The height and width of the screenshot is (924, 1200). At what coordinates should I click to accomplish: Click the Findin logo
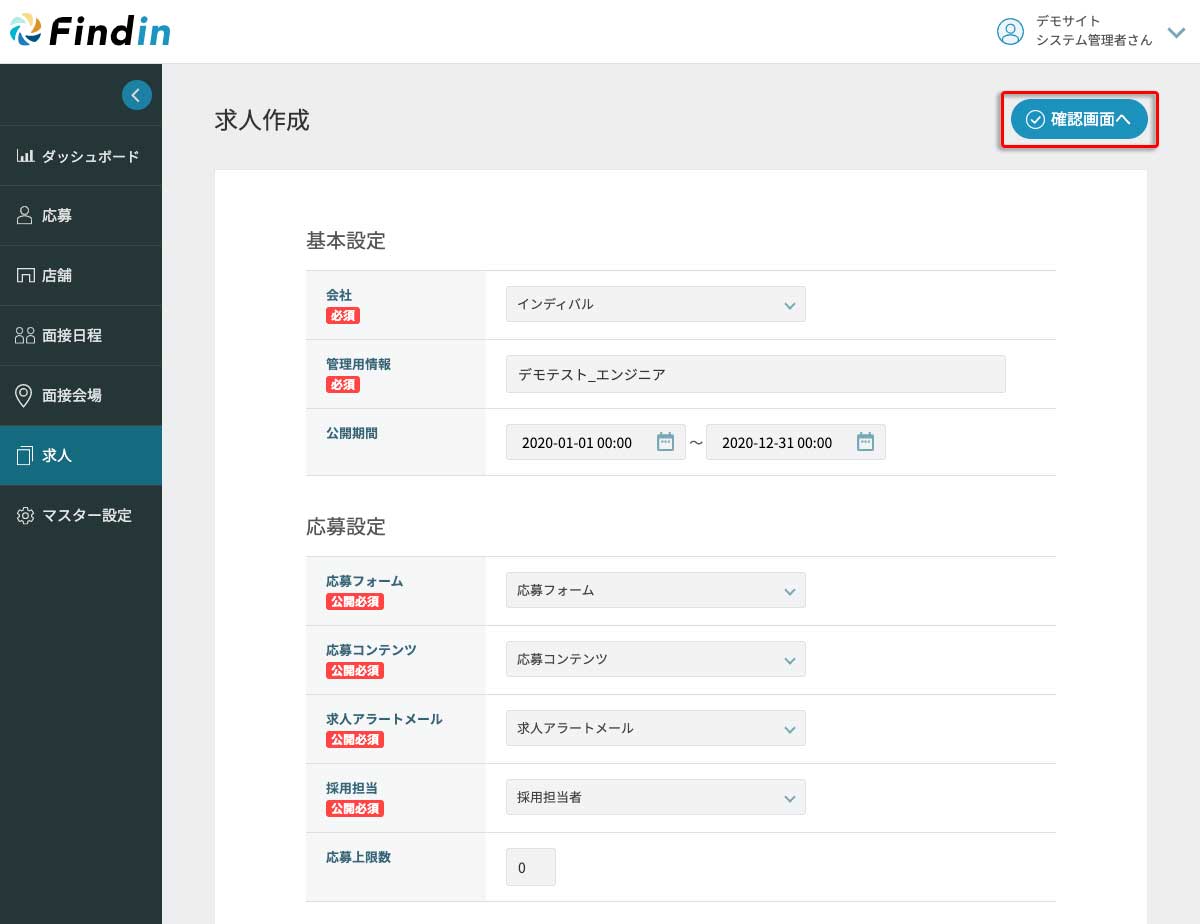90,31
